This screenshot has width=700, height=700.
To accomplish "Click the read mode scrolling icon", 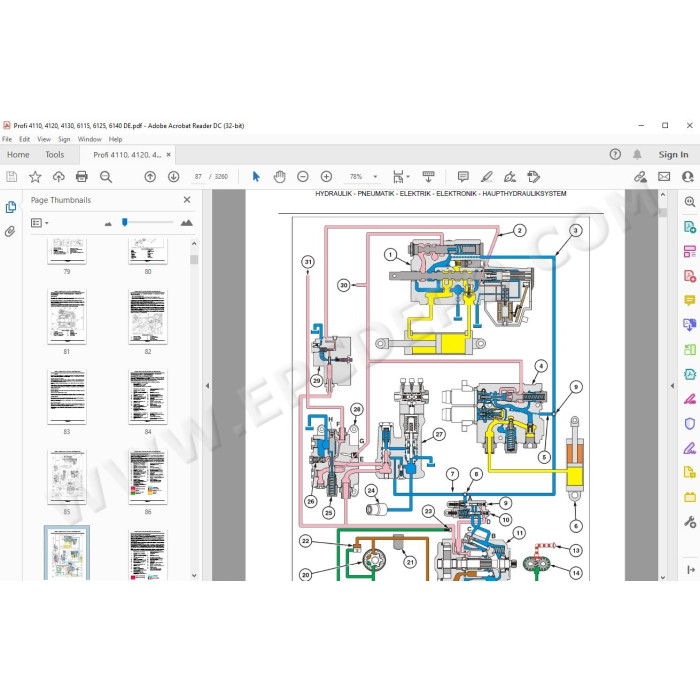I will pos(428,177).
